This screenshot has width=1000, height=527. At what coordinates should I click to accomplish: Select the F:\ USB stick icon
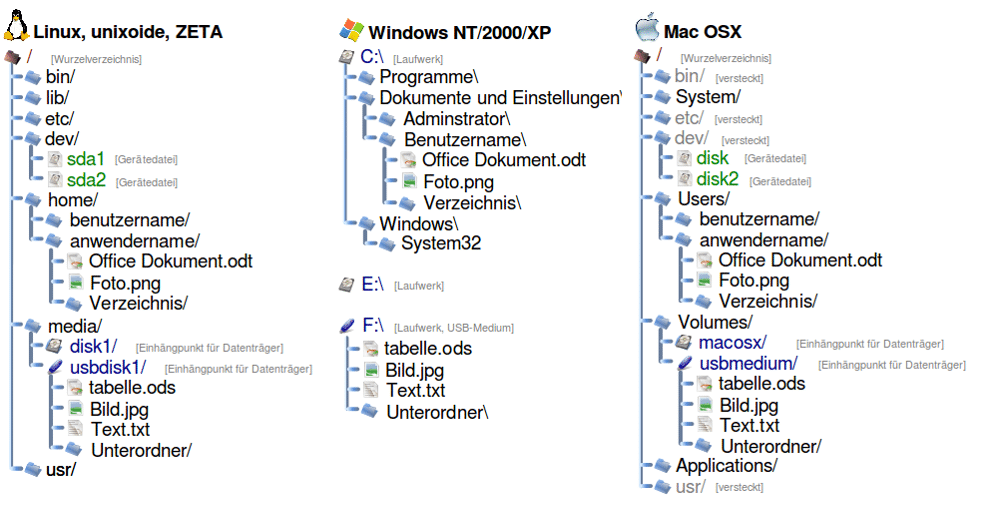348,327
